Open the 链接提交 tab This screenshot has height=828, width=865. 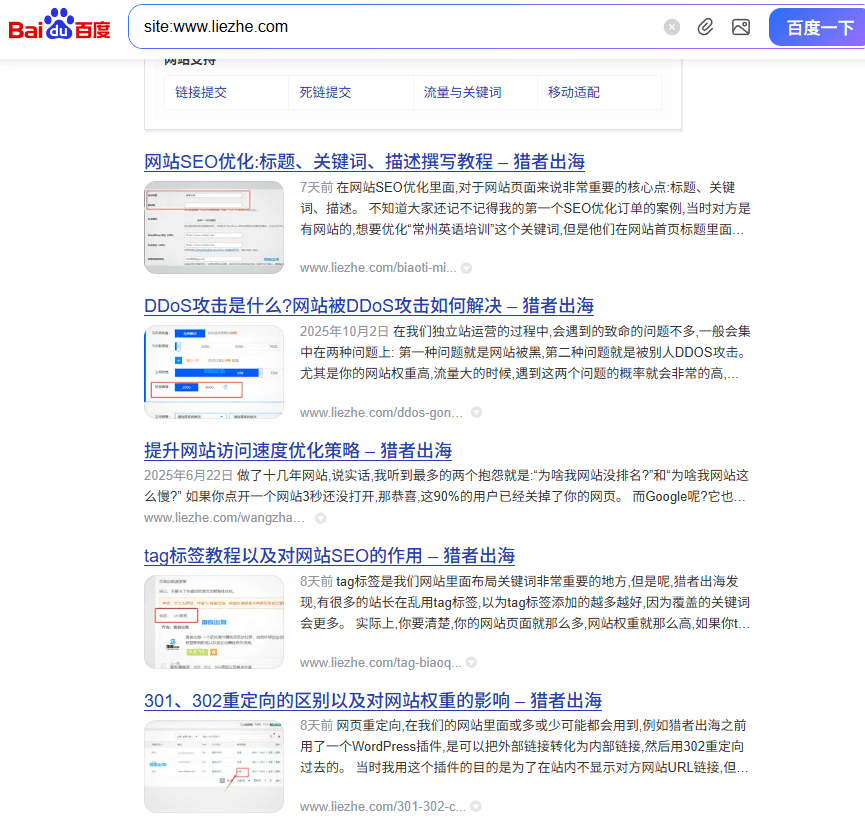201,92
